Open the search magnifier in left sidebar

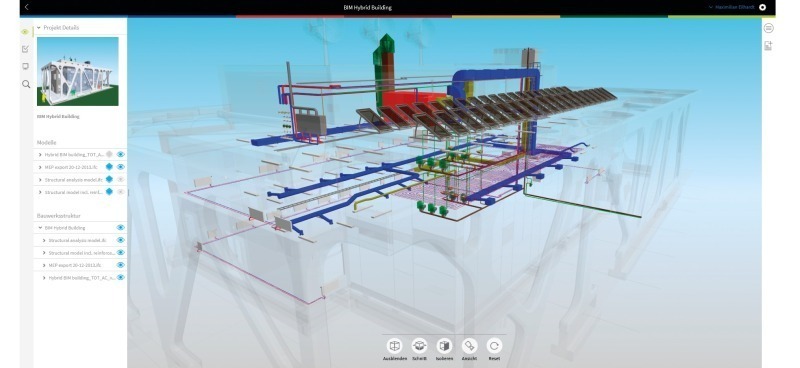click(x=26, y=84)
